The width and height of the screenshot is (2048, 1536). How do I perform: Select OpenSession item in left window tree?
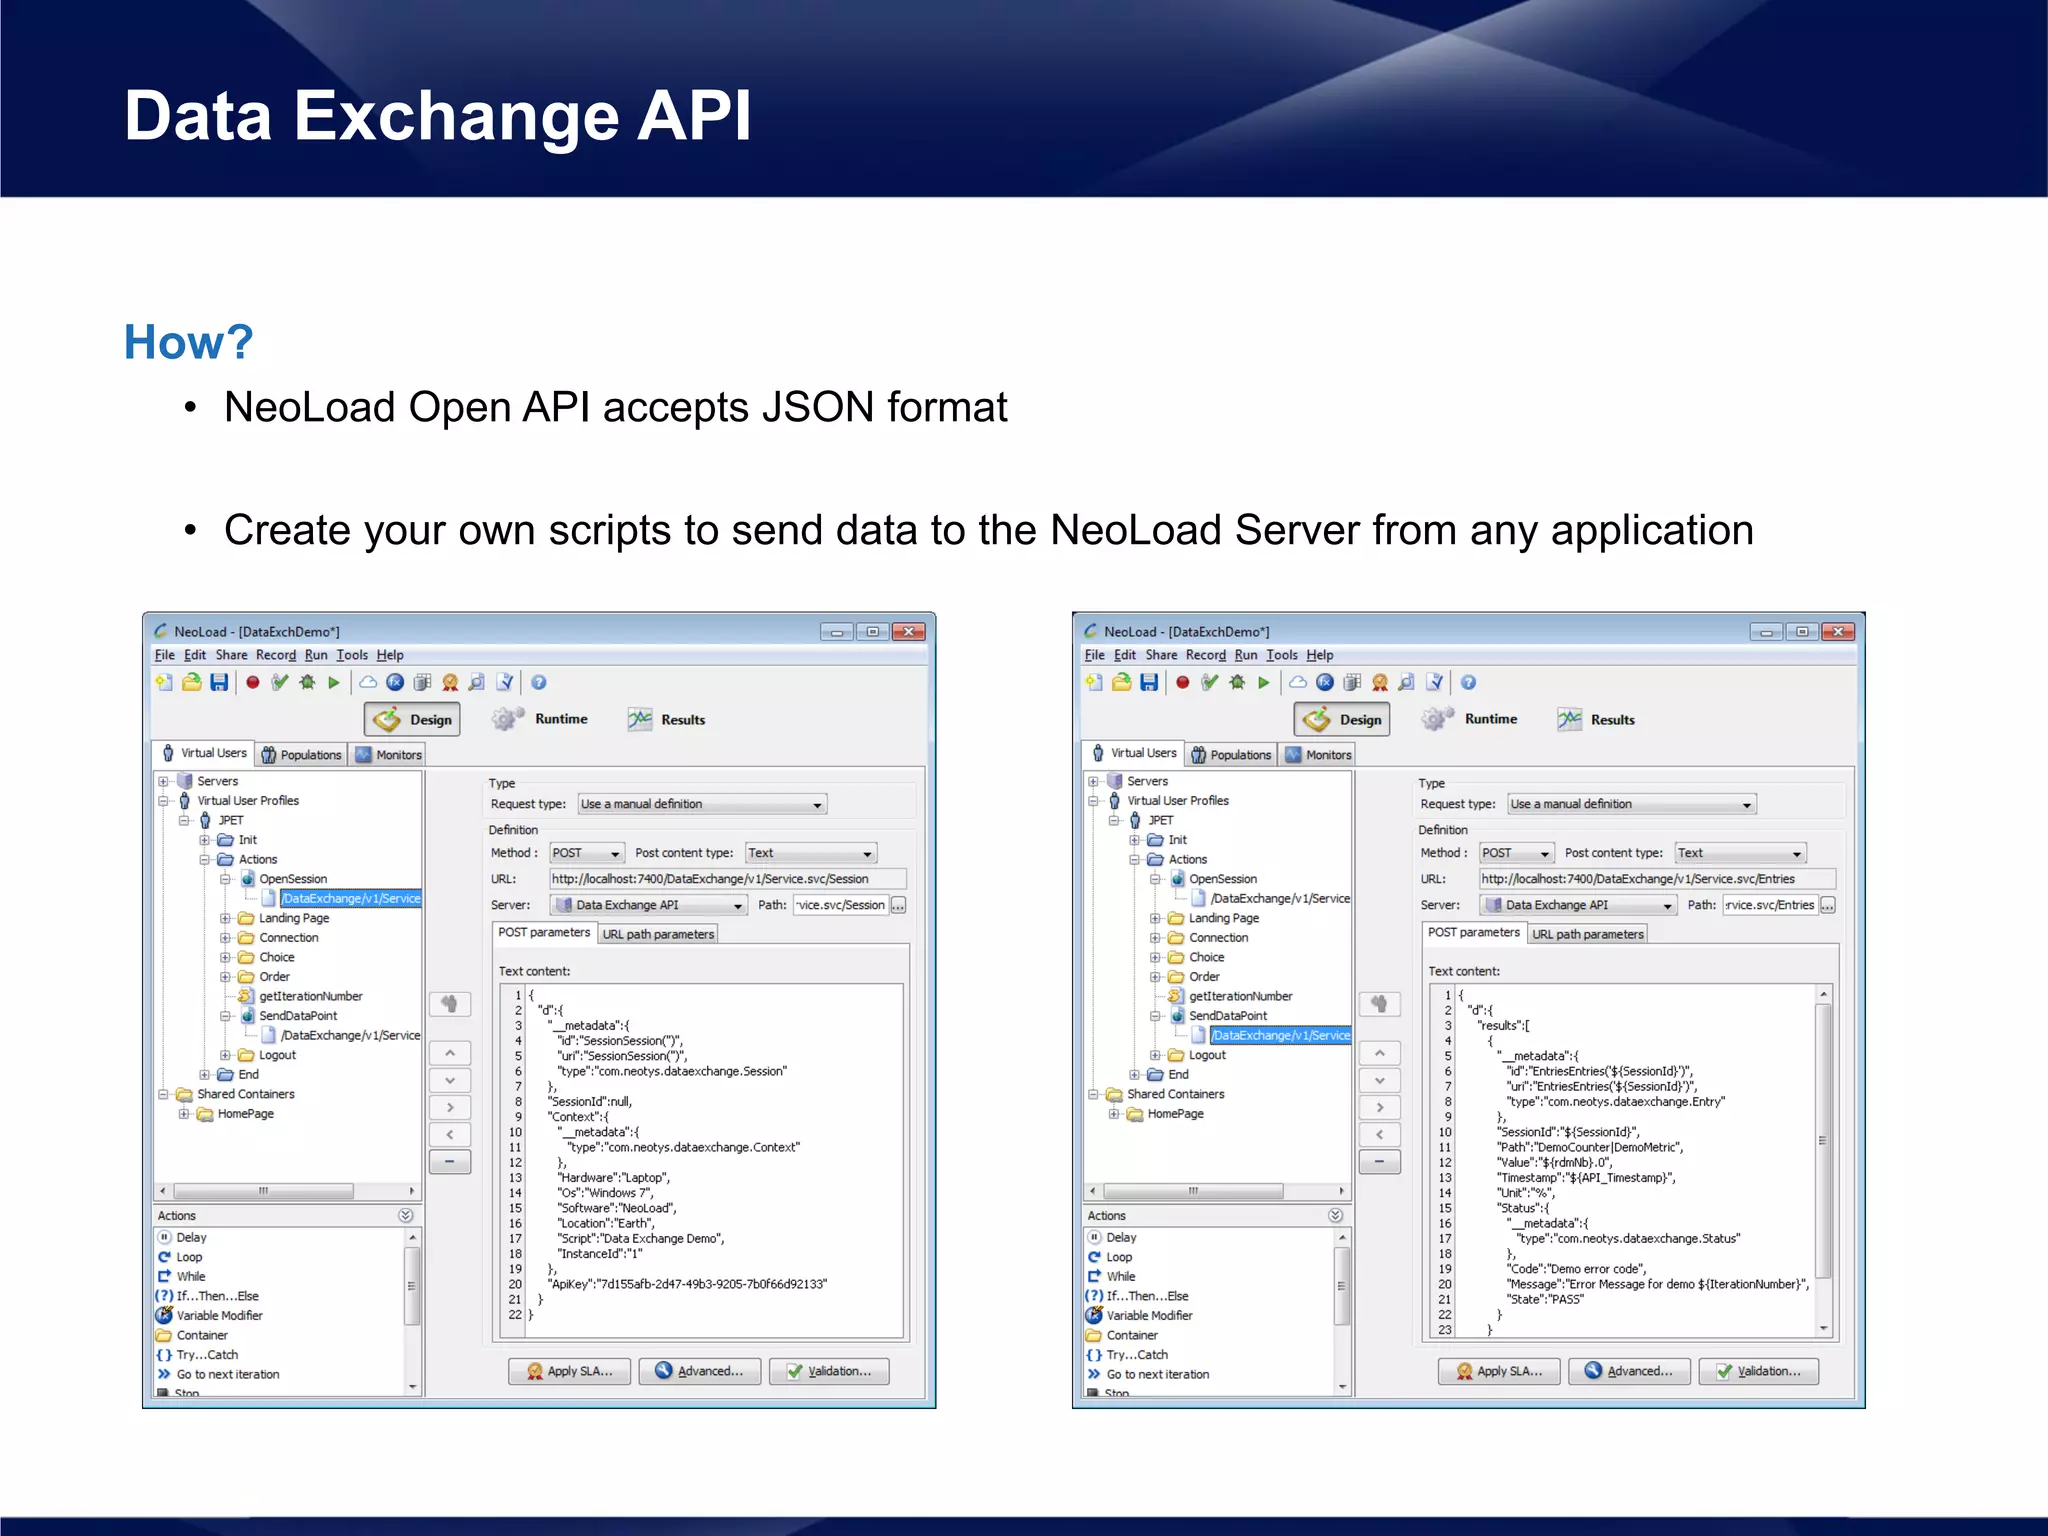(x=293, y=879)
